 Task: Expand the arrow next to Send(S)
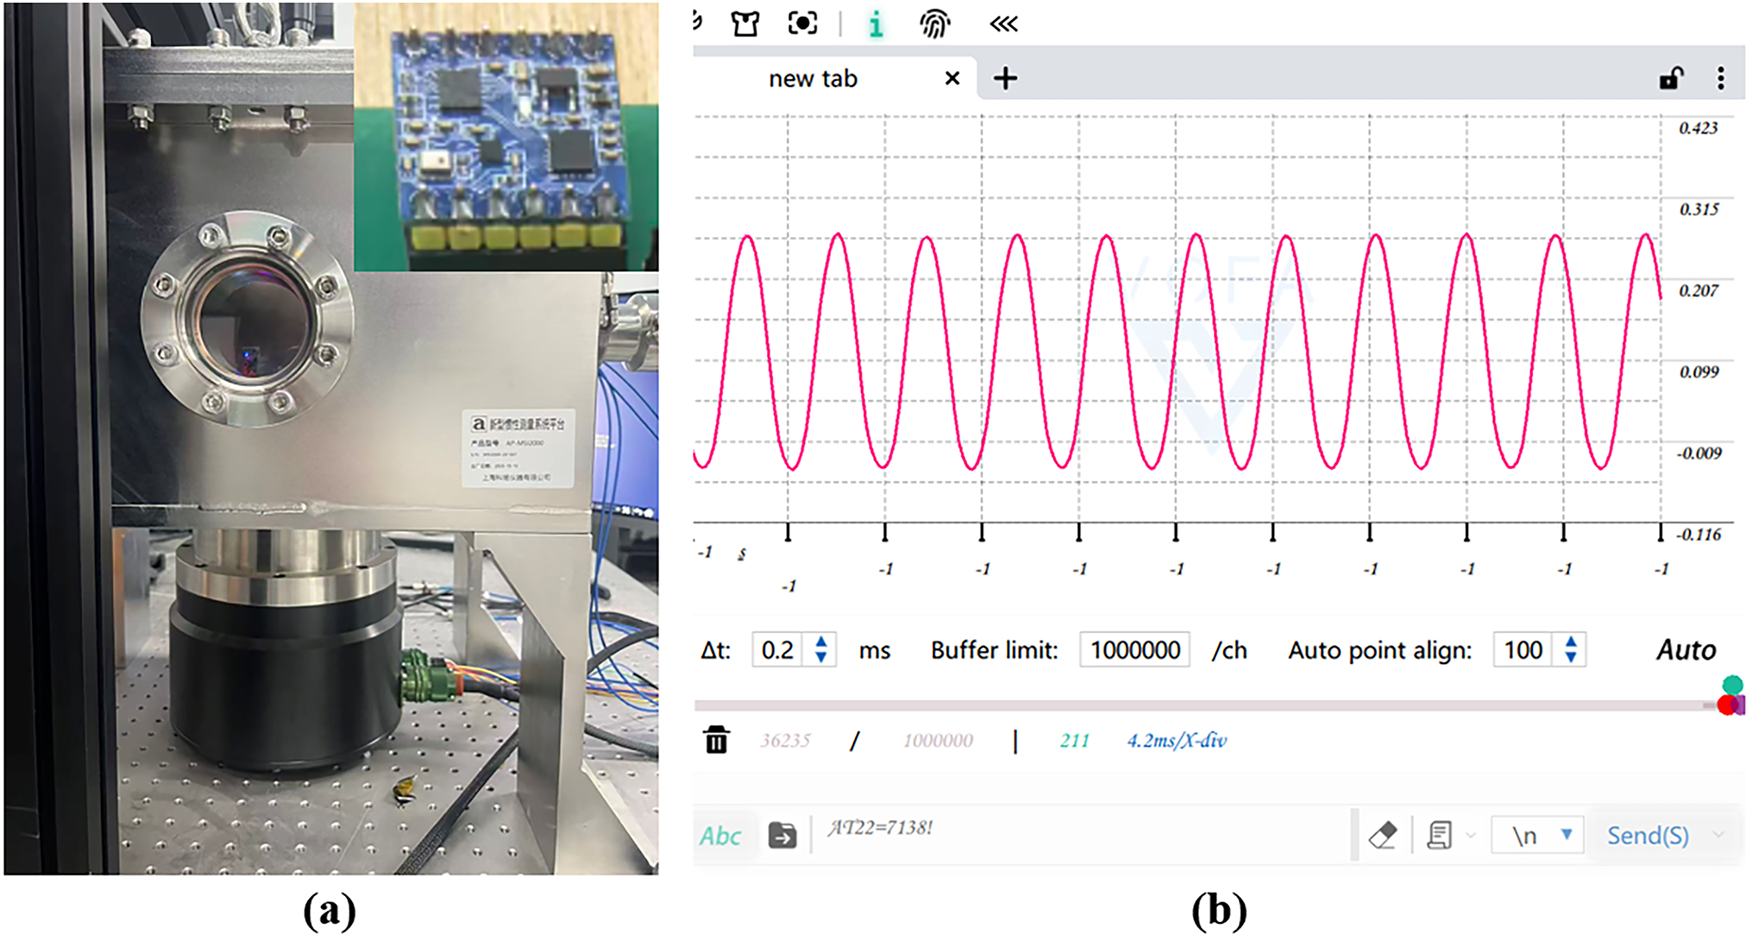[1719, 835]
